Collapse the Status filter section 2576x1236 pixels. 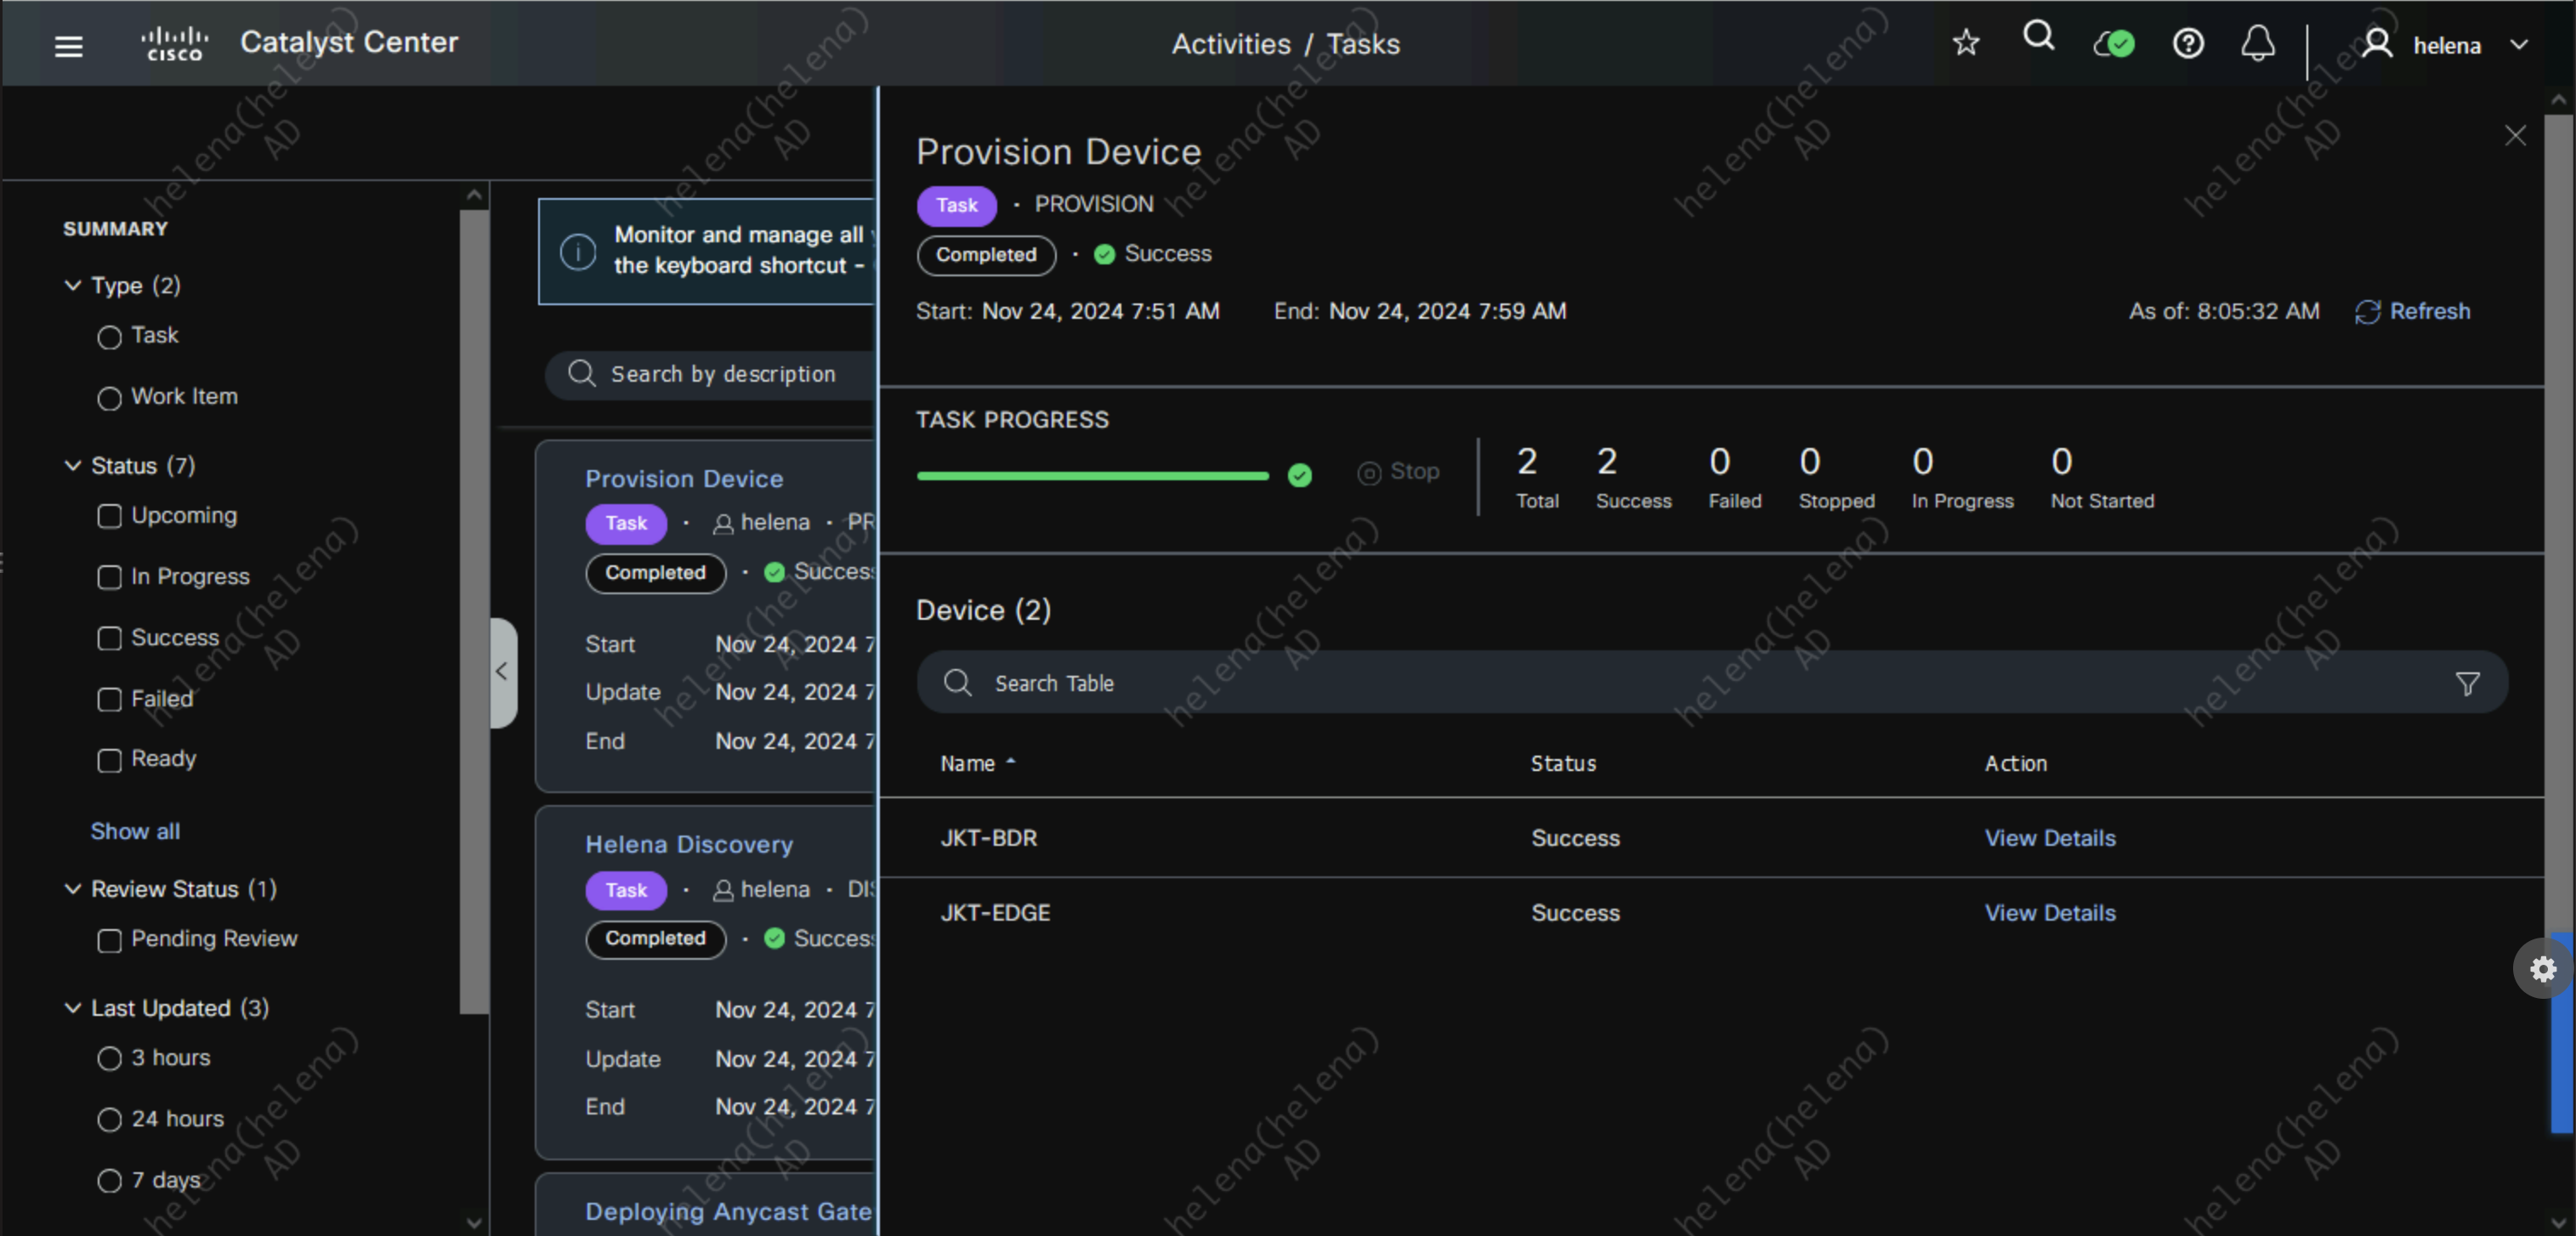[x=73, y=465]
